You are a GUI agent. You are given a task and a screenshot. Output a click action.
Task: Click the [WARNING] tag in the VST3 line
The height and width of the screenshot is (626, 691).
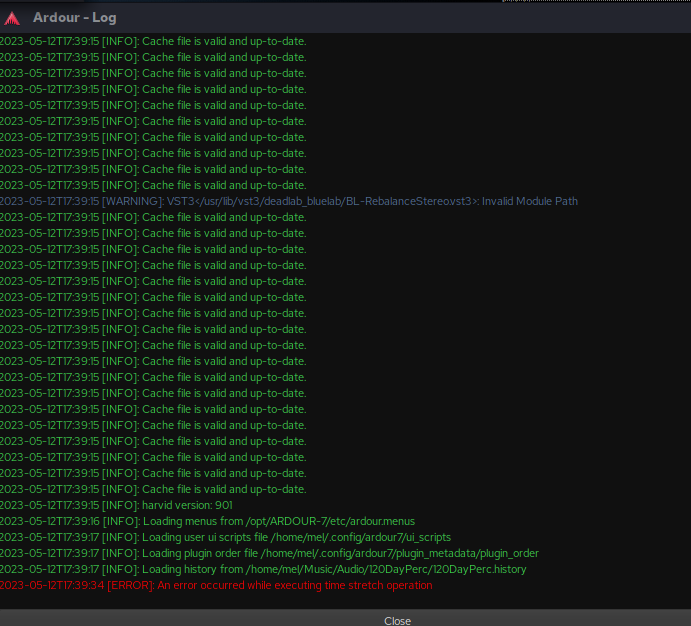click(132, 201)
